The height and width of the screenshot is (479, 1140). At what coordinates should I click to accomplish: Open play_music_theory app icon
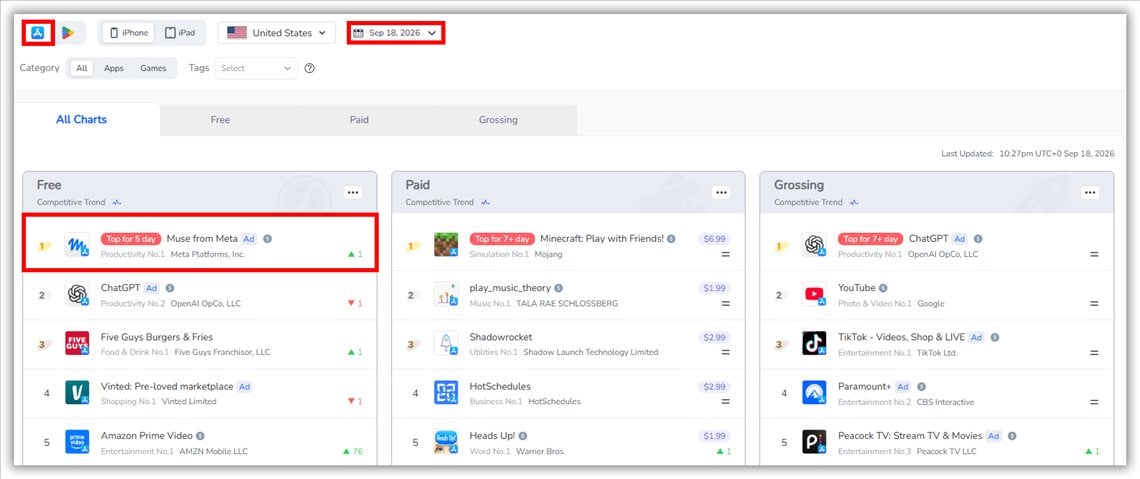pyautogui.click(x=446, y=294)
